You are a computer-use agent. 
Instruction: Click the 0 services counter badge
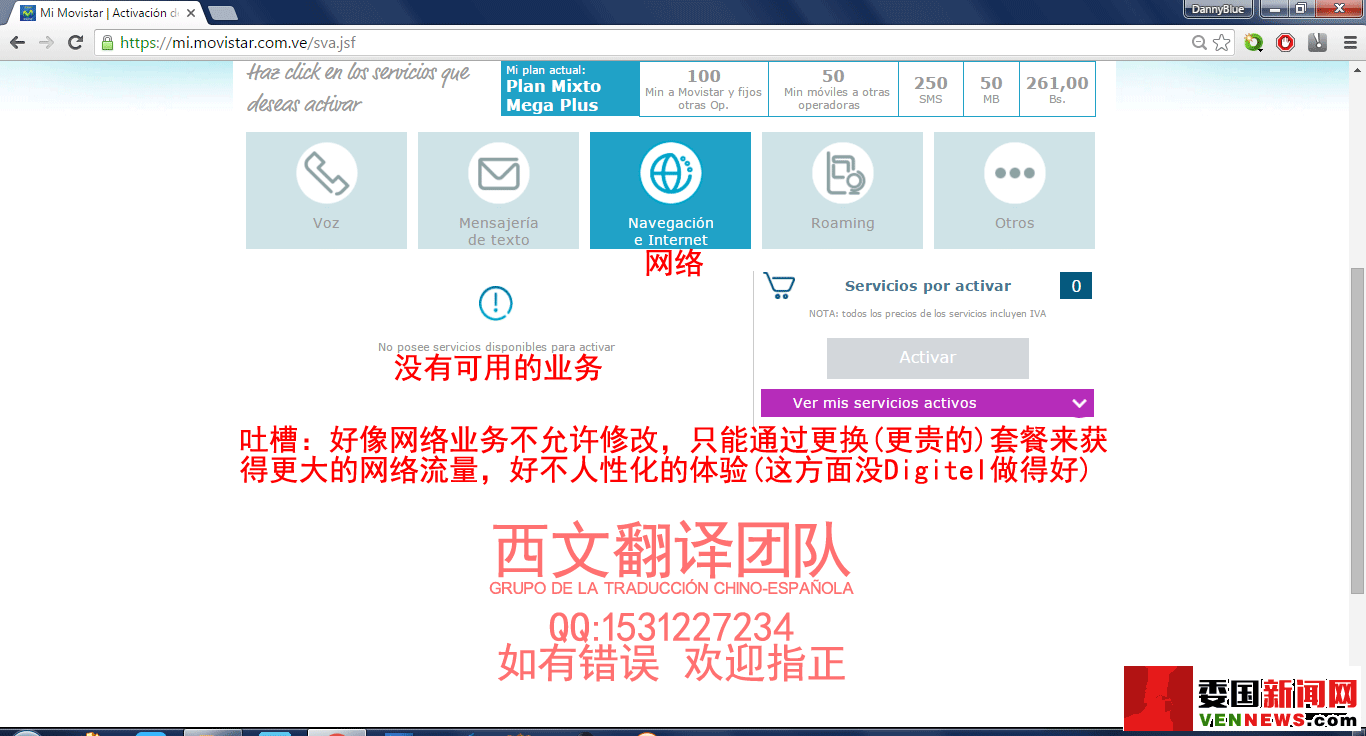pos(1076,286)
